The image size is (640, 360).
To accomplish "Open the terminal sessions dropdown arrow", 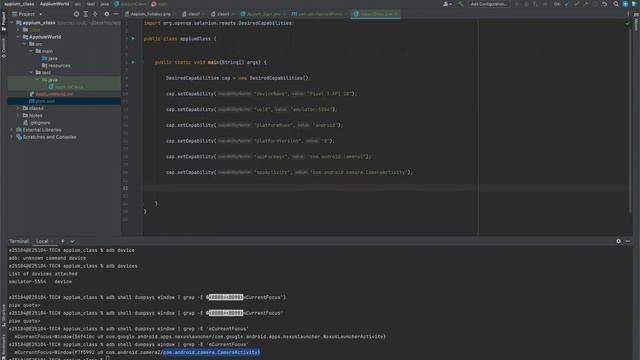I will point(72,241).
